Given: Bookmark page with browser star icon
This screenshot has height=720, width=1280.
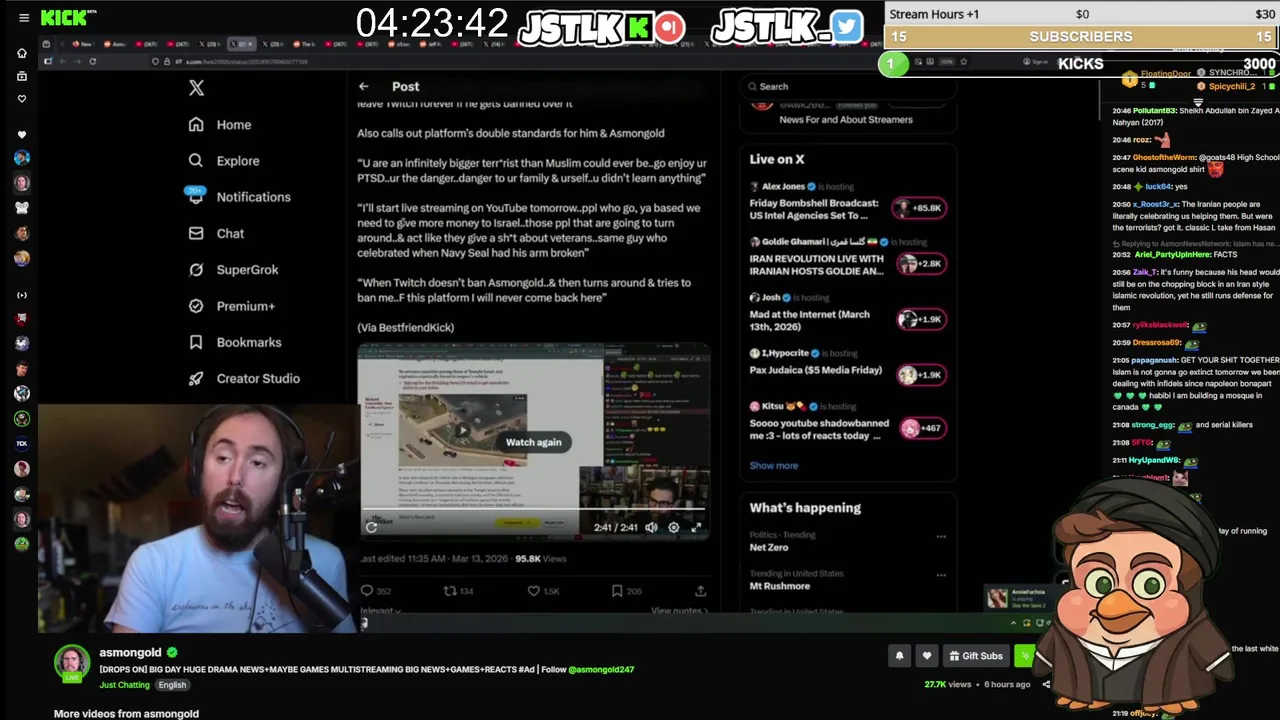Looking at the screenshot, I should click(963, 62).
